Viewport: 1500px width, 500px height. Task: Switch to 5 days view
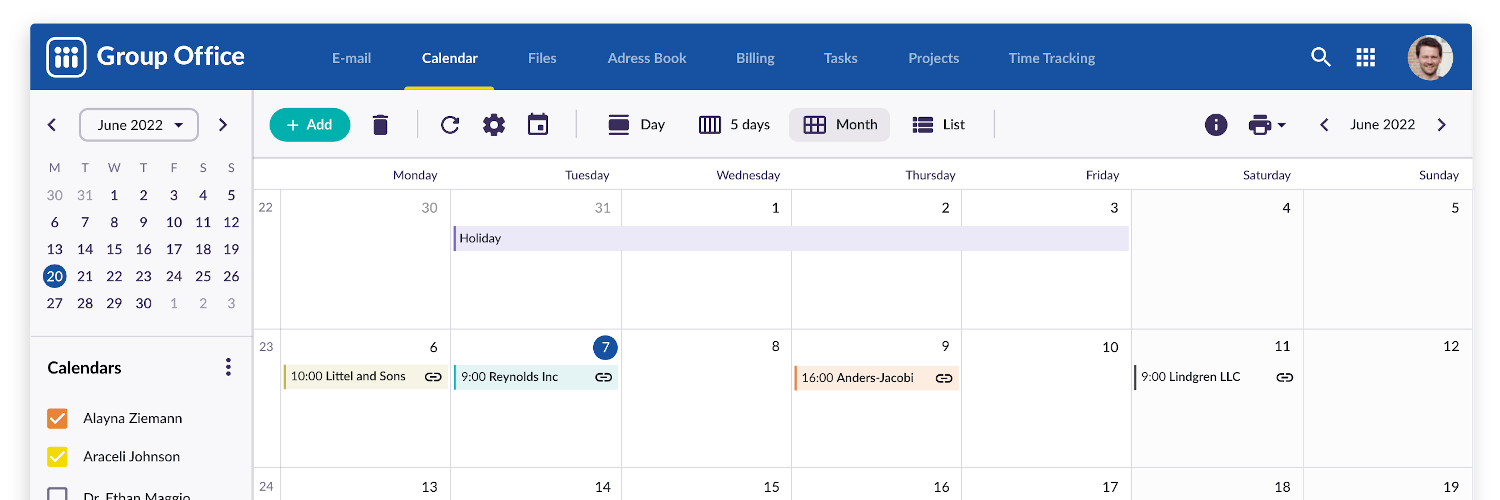(734, 125)
